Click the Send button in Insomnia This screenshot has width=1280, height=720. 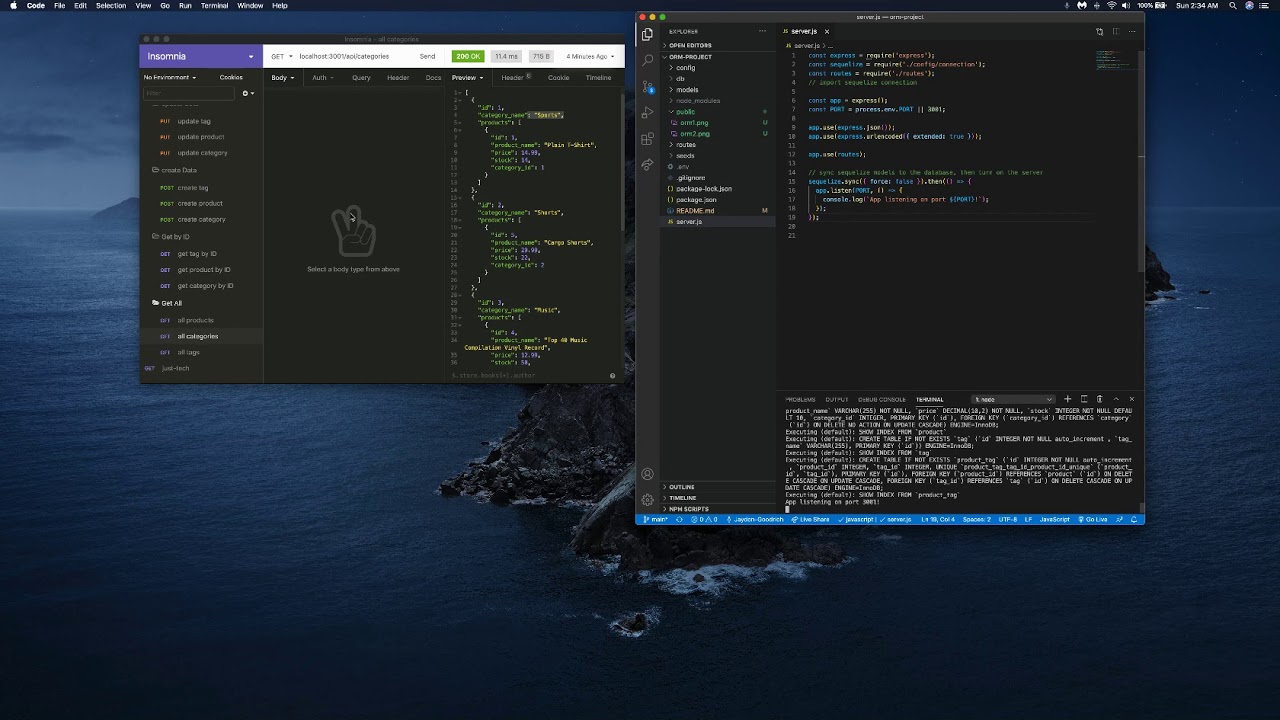pos(427,56)
